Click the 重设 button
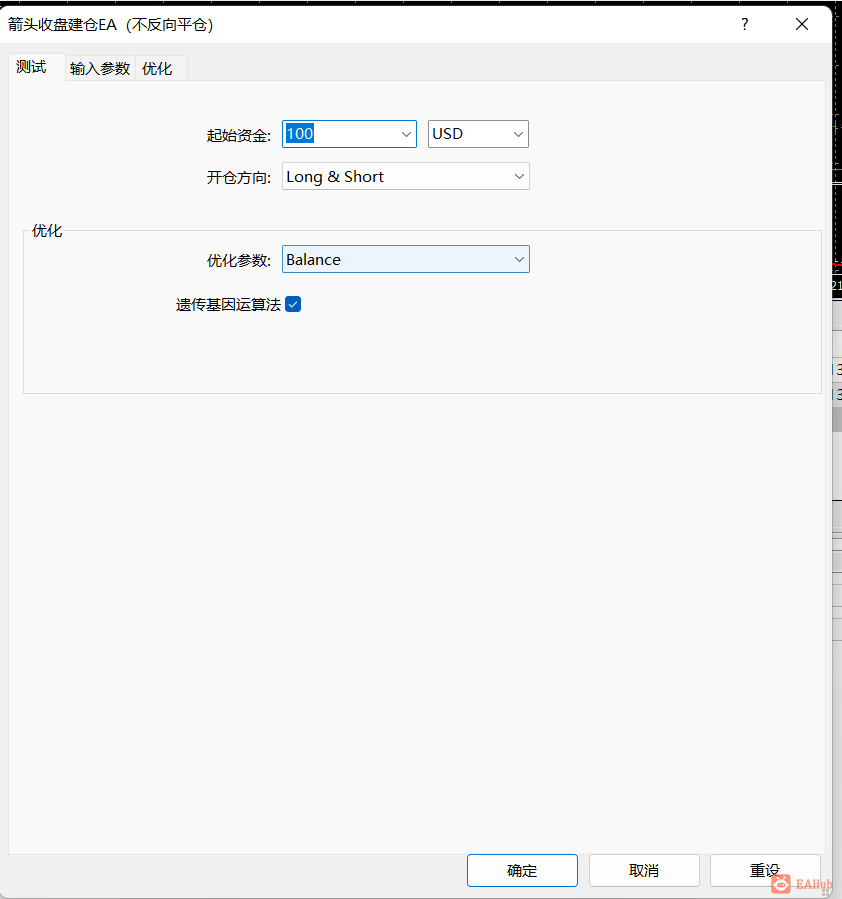The image size is (842, 899). click(x=765, y=870)
